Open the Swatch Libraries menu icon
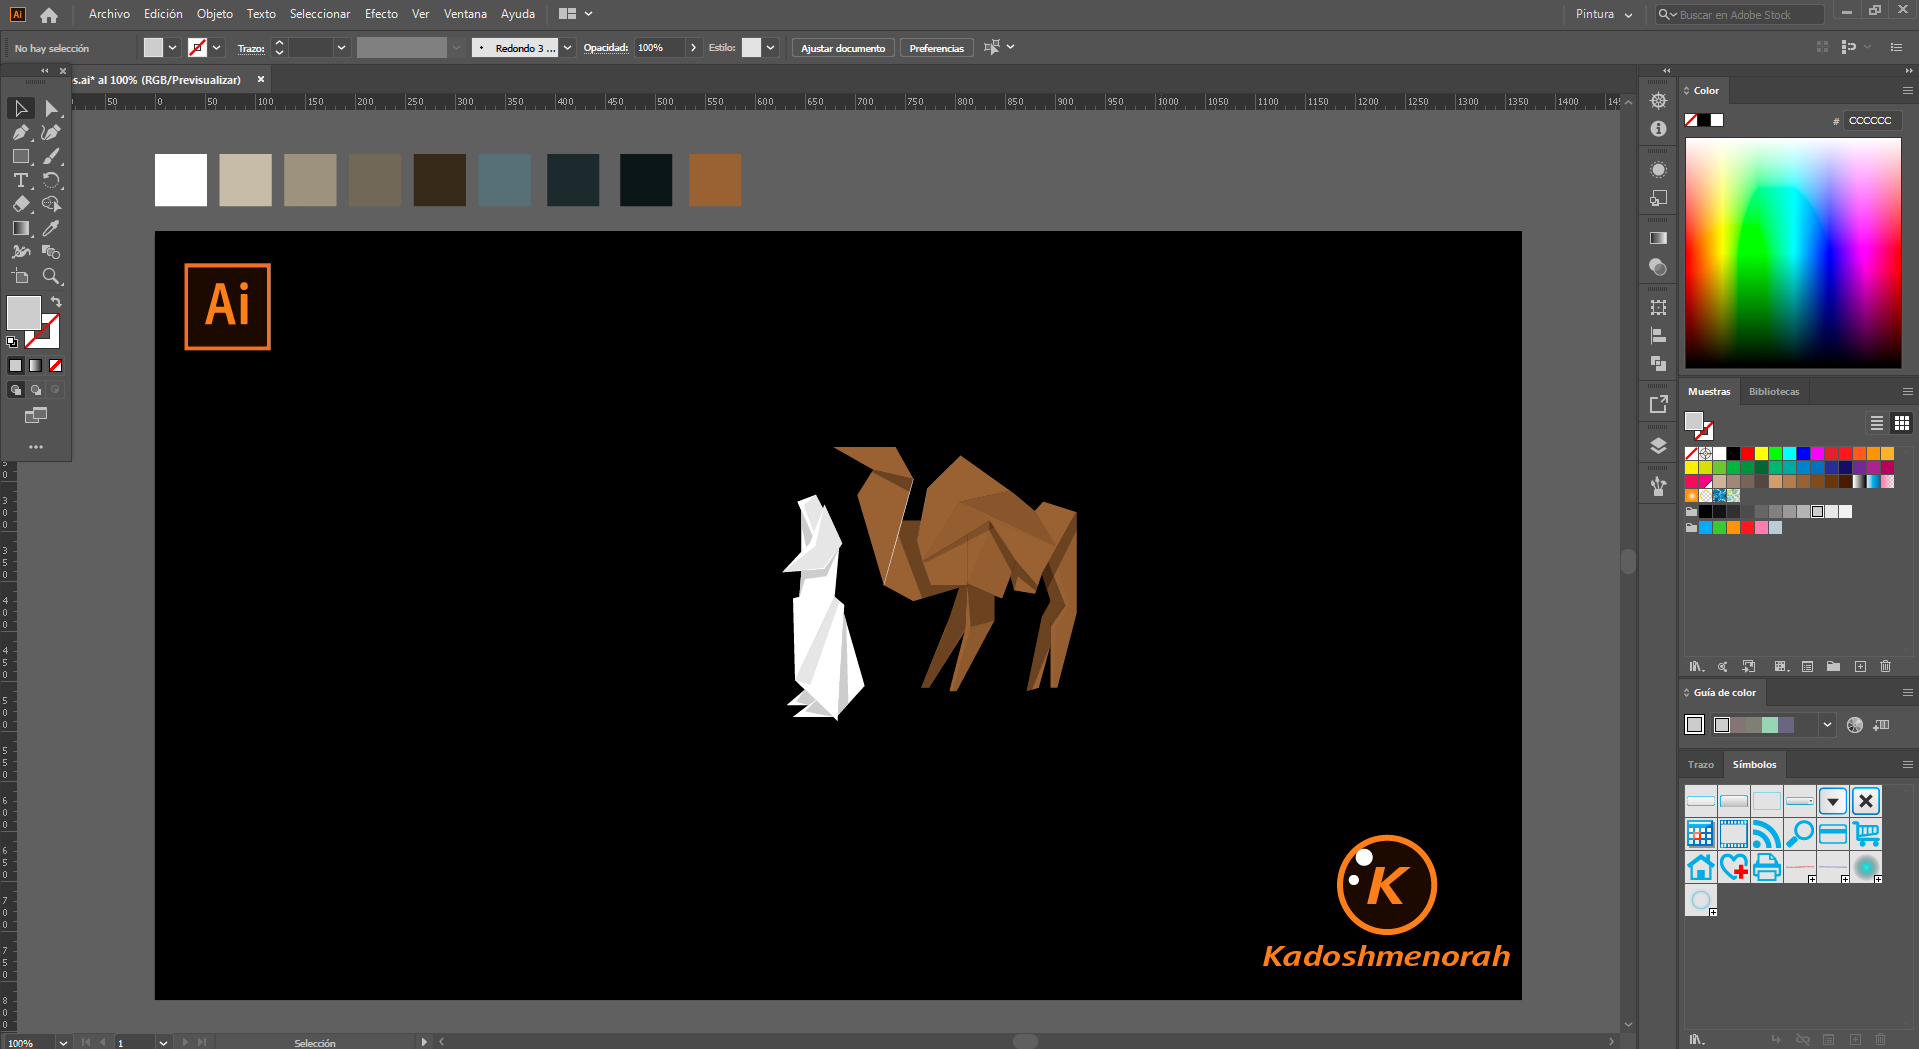1919x1049 pixels. pyautogui.click(x=1697, y=666)
